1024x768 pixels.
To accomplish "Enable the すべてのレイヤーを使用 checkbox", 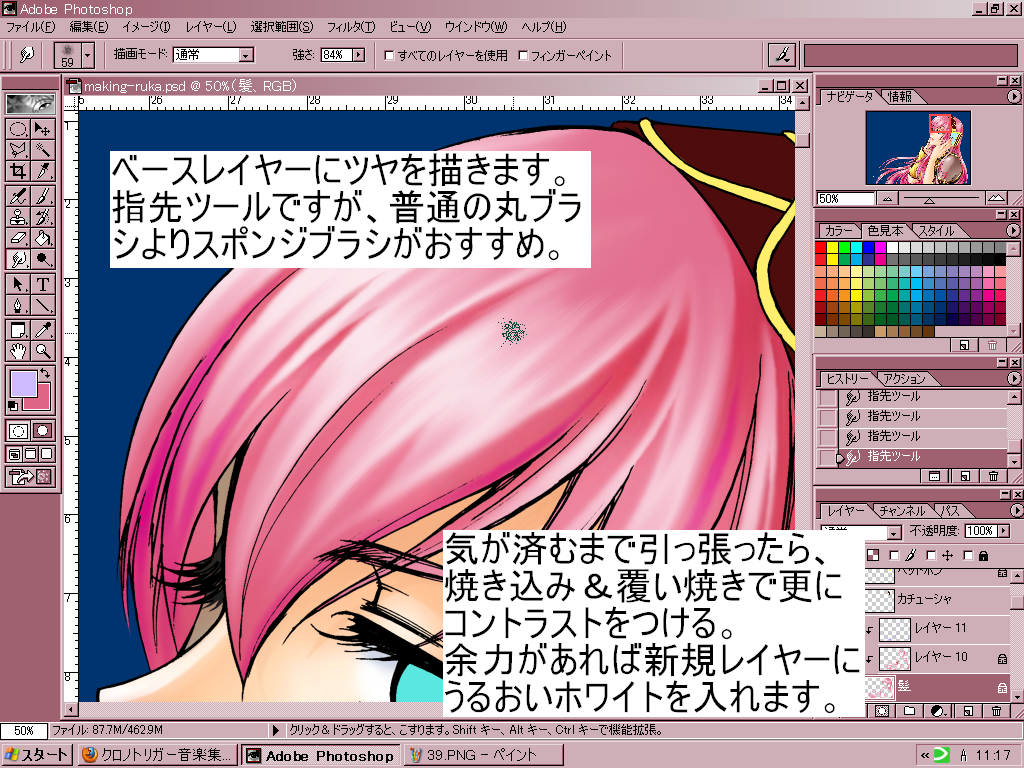I will tap(390, 56).
